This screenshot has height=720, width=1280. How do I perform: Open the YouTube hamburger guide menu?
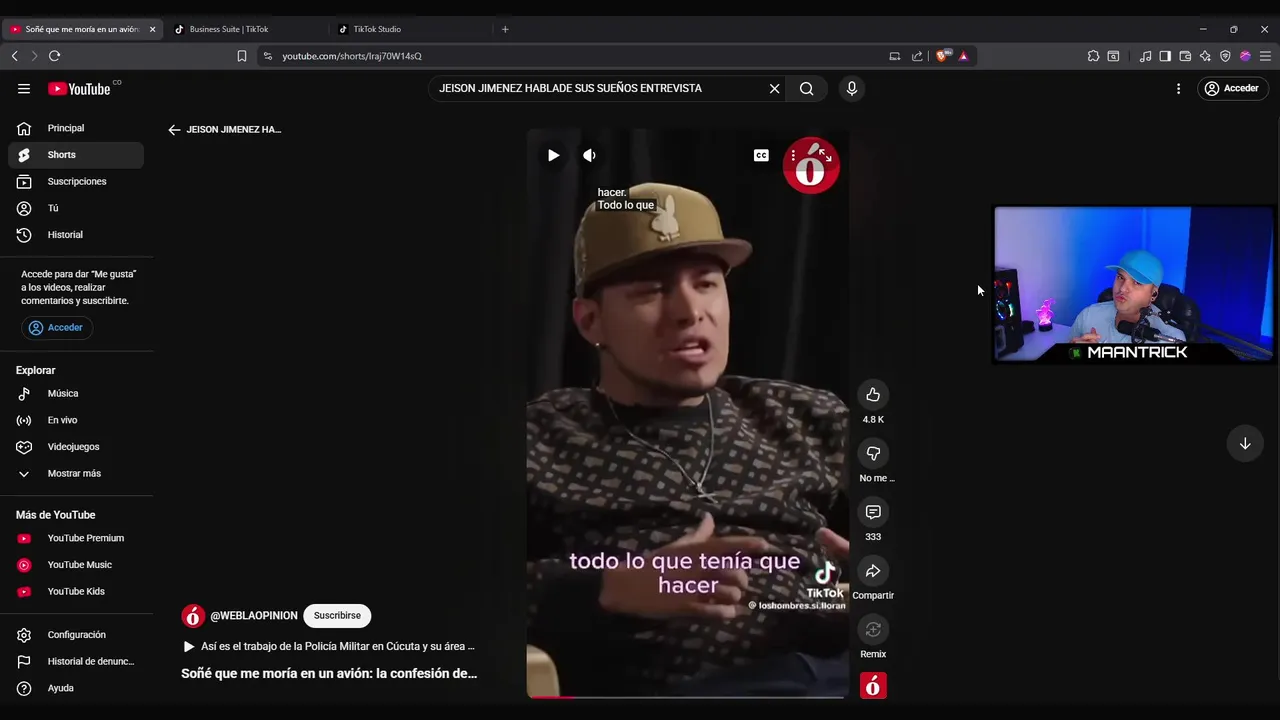[x=24, y=88]
